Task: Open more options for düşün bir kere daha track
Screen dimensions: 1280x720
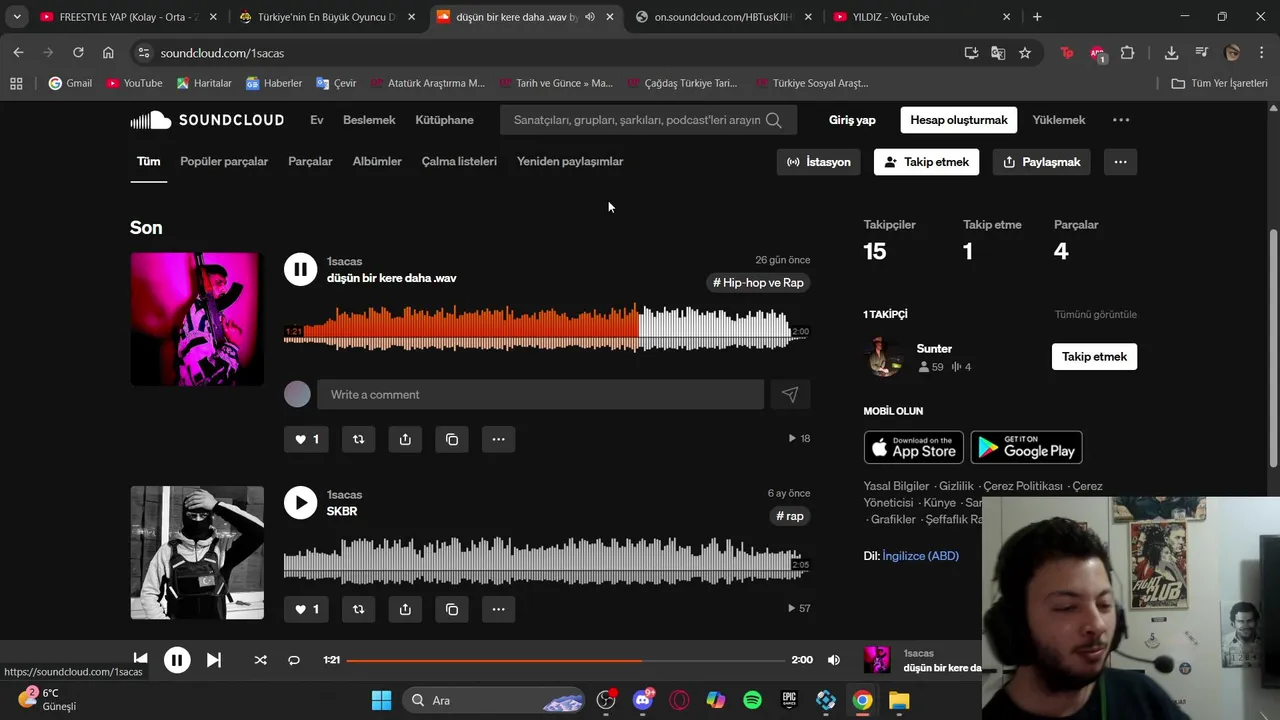Action: [498, 439]
